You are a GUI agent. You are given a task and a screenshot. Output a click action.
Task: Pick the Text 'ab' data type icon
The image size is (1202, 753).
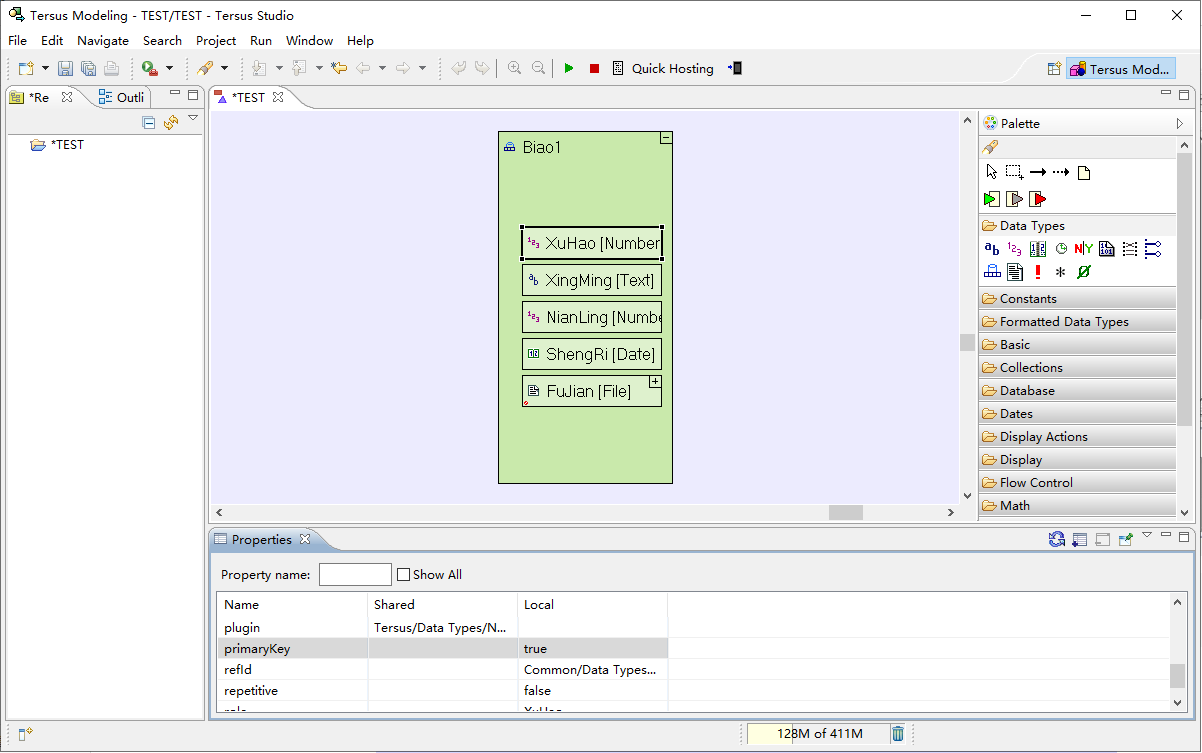pyautogui.click(x=991, y=249)
